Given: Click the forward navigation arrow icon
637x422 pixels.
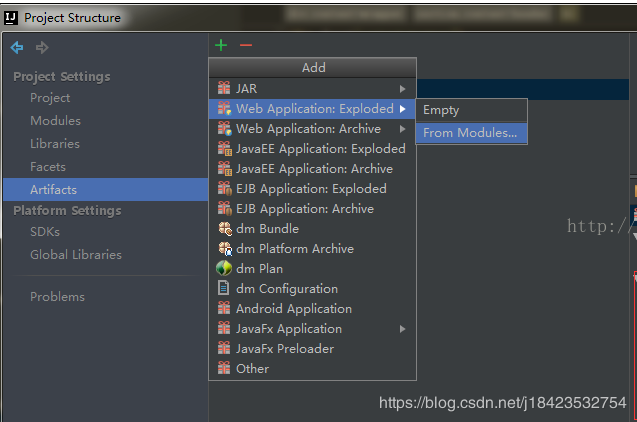Looking at the screenshot, I should tap(42, 47).
